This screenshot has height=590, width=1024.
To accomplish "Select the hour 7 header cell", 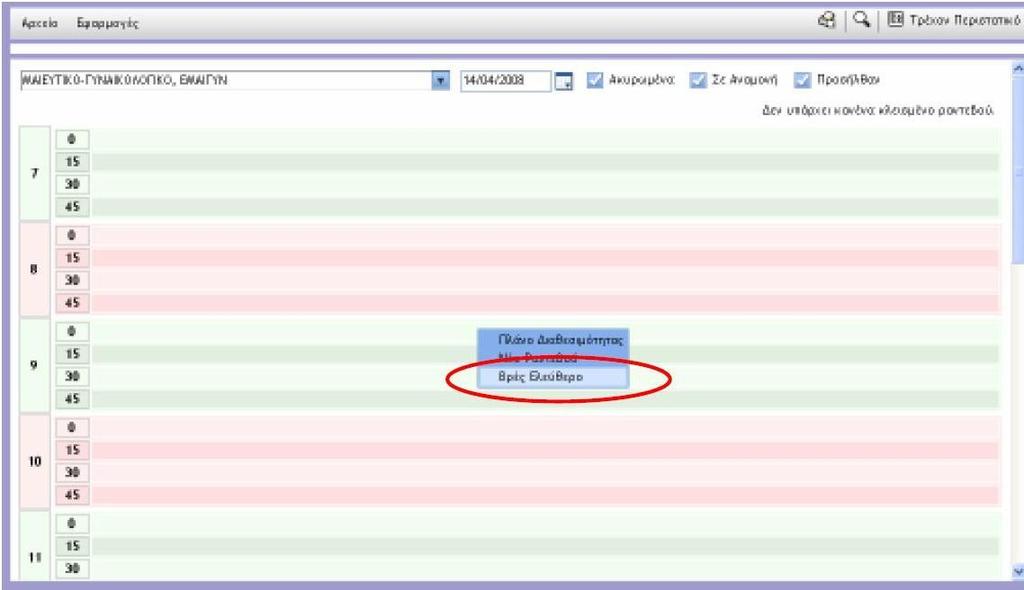I will (x=35, y=173).
